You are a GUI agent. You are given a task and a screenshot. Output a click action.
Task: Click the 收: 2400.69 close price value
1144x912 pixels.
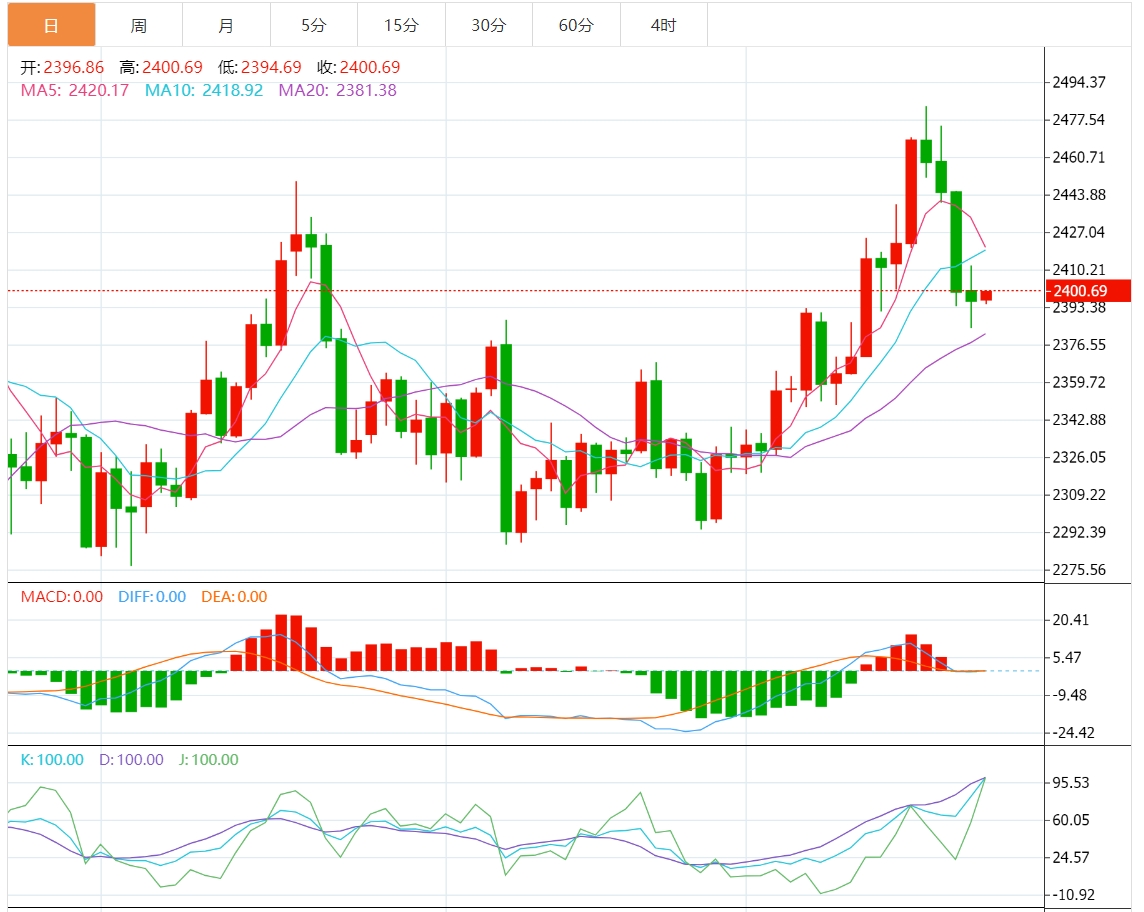point(359,67)
